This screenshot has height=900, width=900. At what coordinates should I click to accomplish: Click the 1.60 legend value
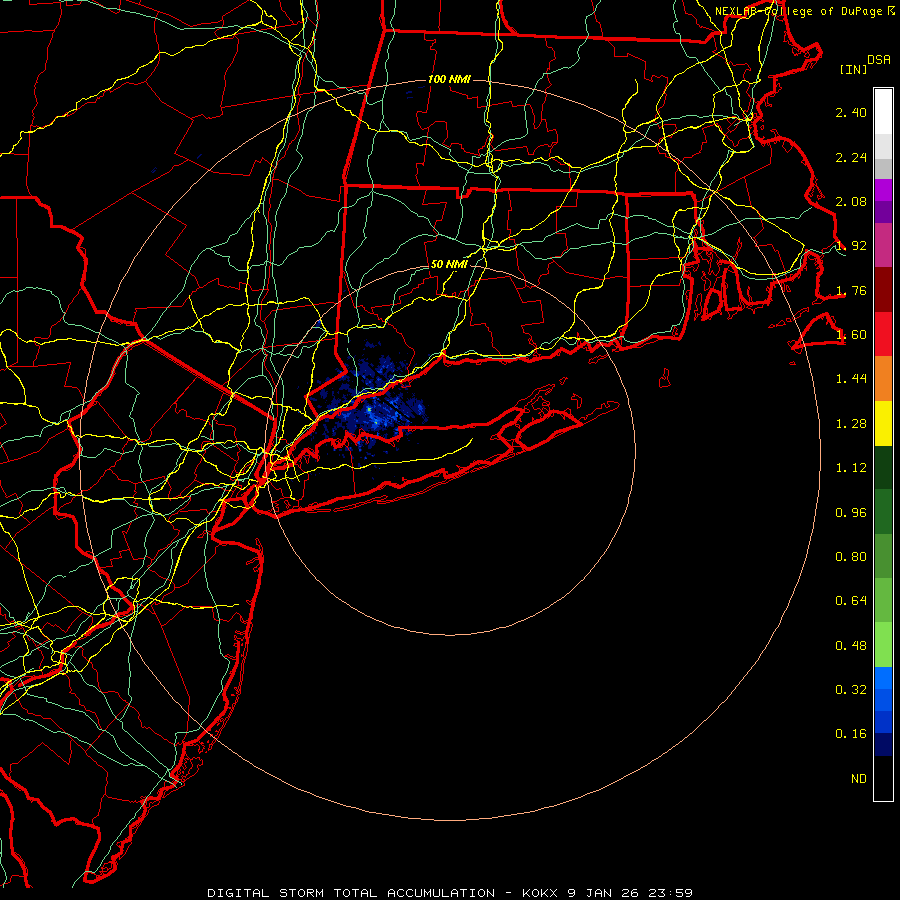click(x=851, y=335)
